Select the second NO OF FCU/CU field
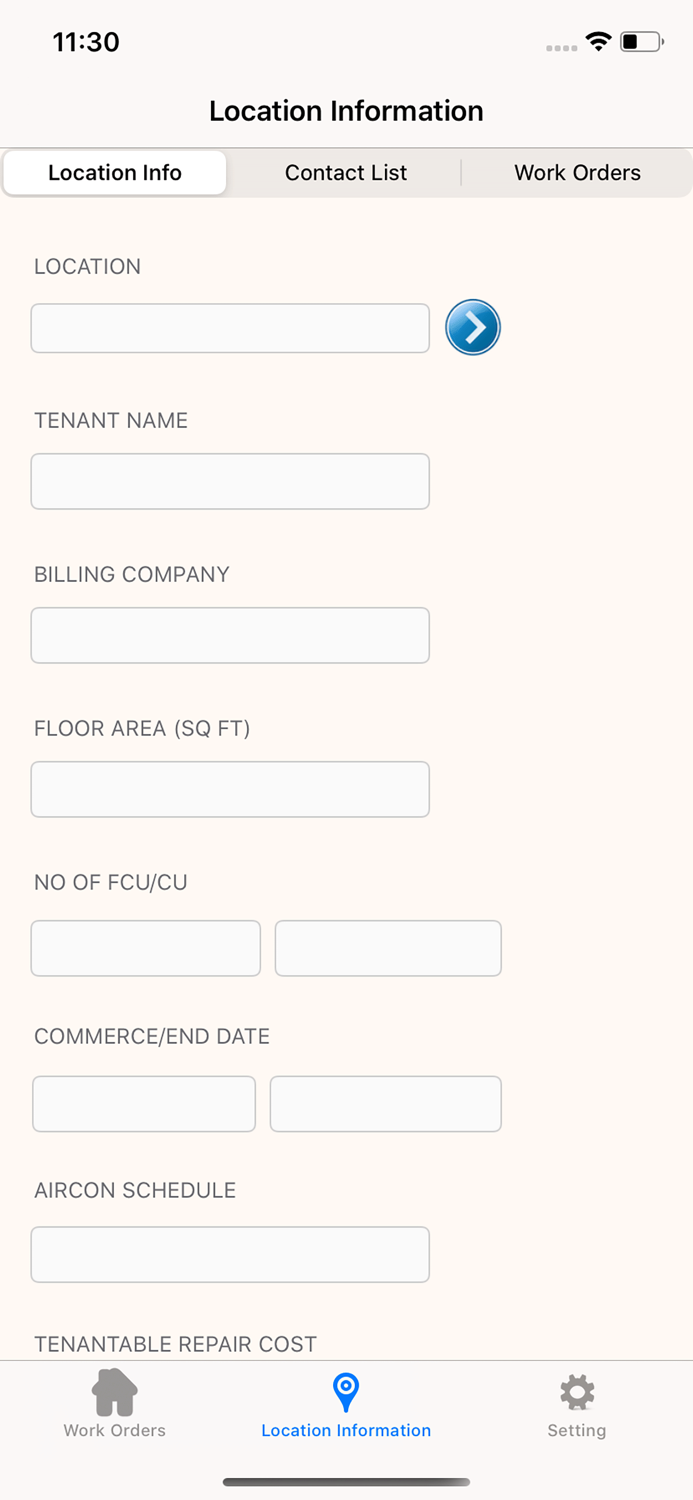 (x=388, y=948)
